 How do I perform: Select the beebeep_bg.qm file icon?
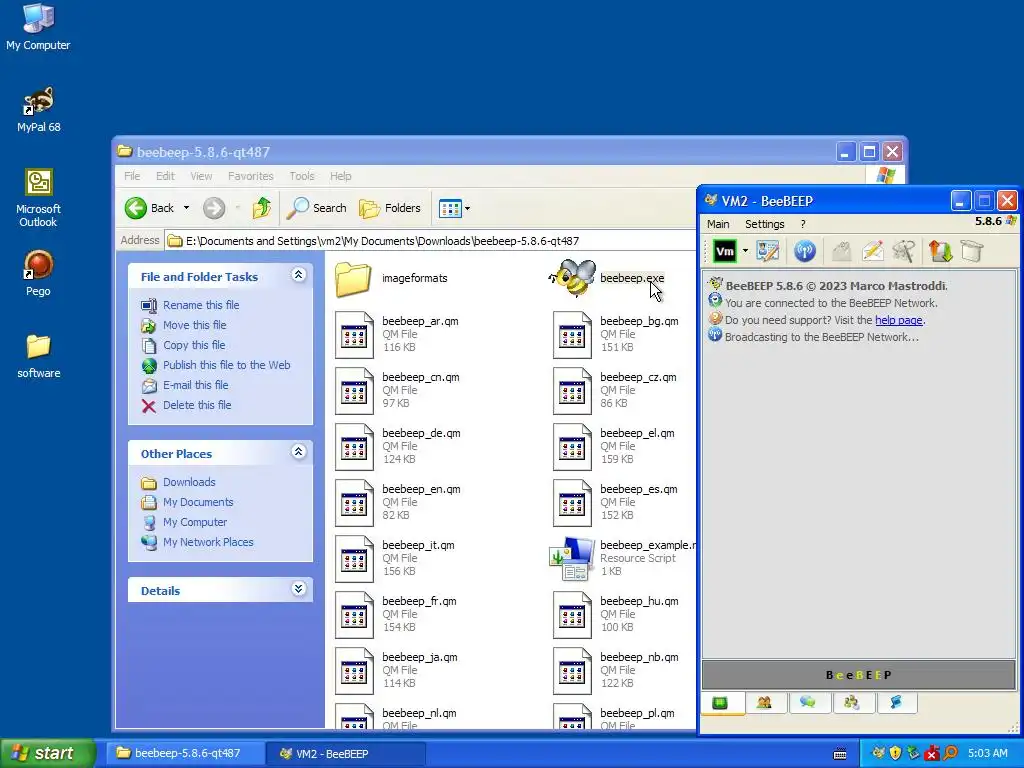click(x=571, y=335)
